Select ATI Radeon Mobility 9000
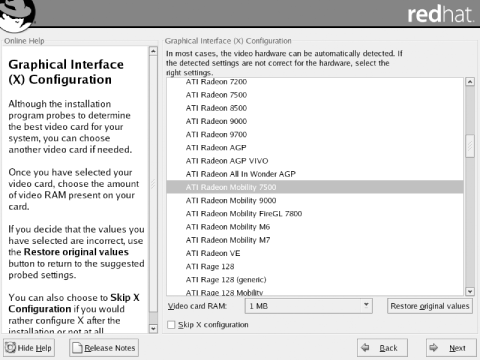 coord(315,200)
